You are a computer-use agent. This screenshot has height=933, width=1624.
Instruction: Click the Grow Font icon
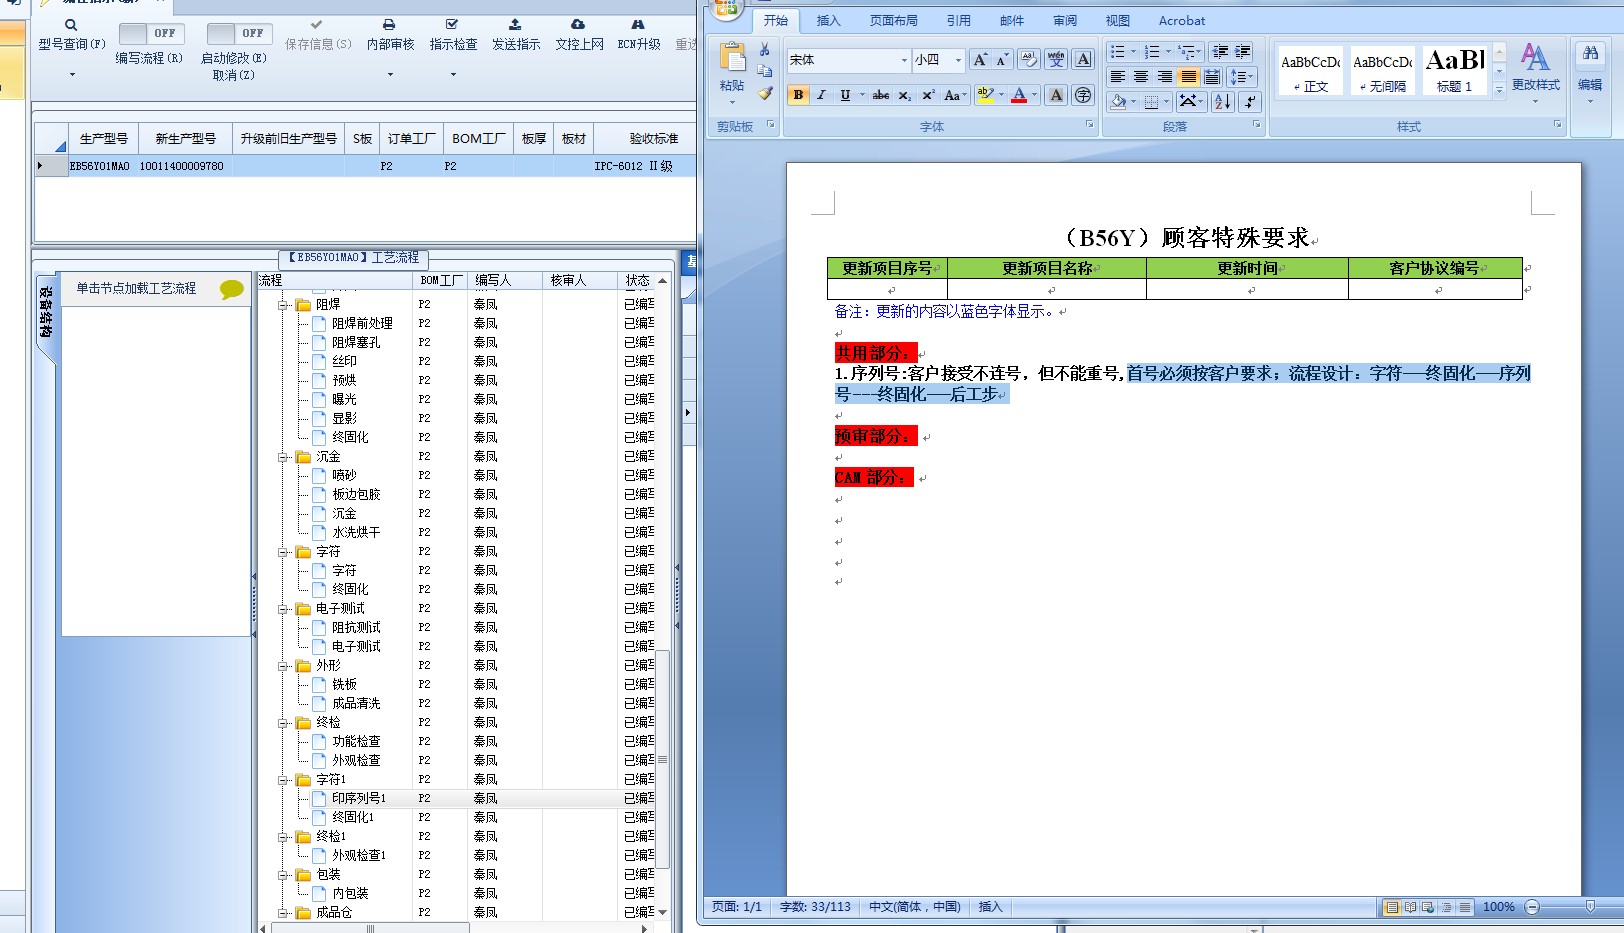[x=980, y=60]
